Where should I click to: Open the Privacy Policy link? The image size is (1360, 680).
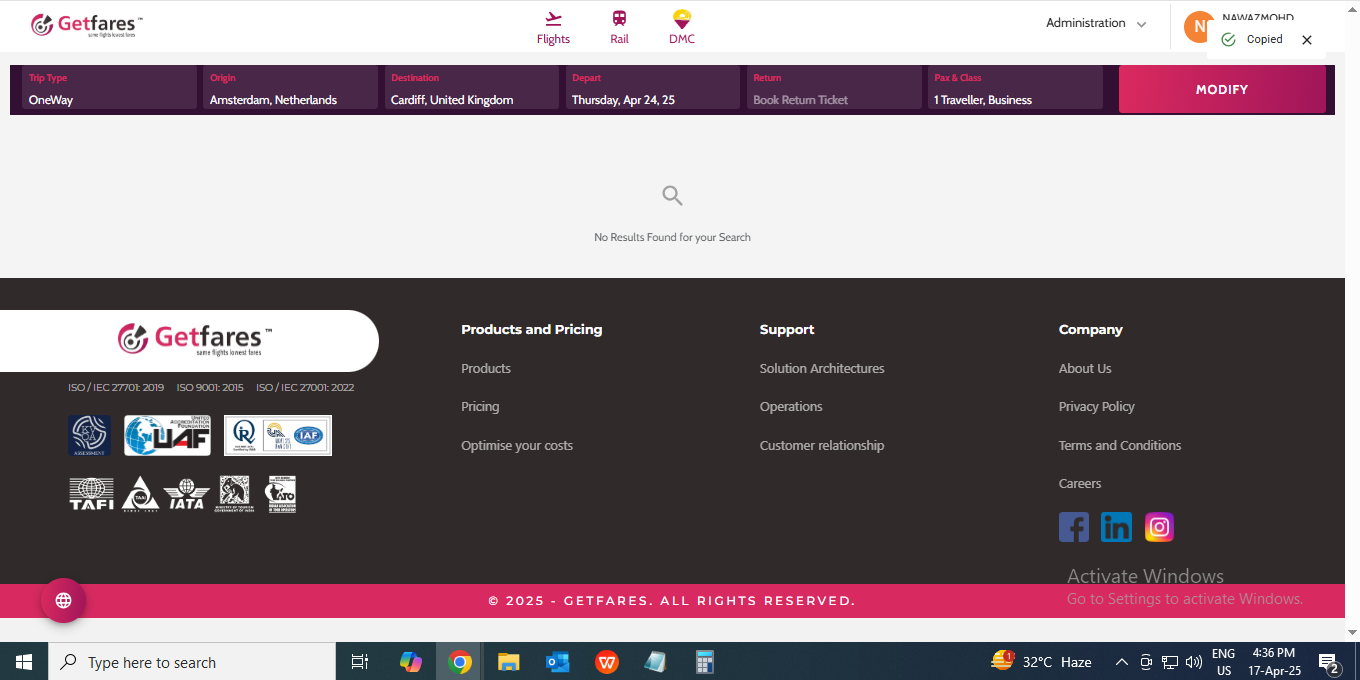[1096, 407]
